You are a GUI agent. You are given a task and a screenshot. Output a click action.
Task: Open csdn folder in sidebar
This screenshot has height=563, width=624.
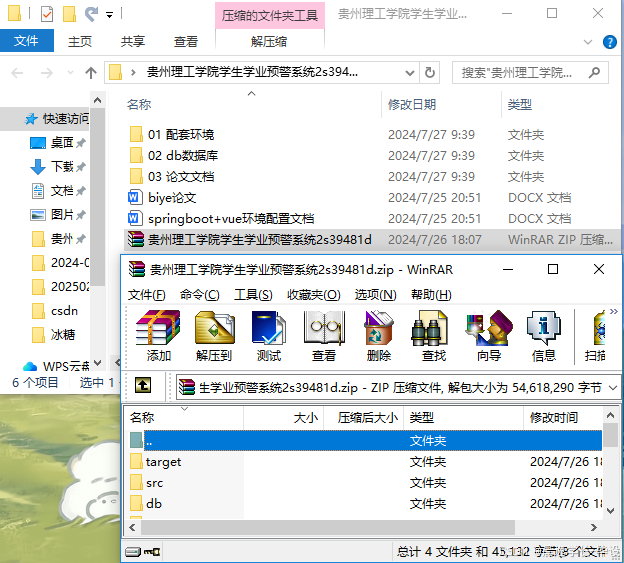tap(56, 311)
